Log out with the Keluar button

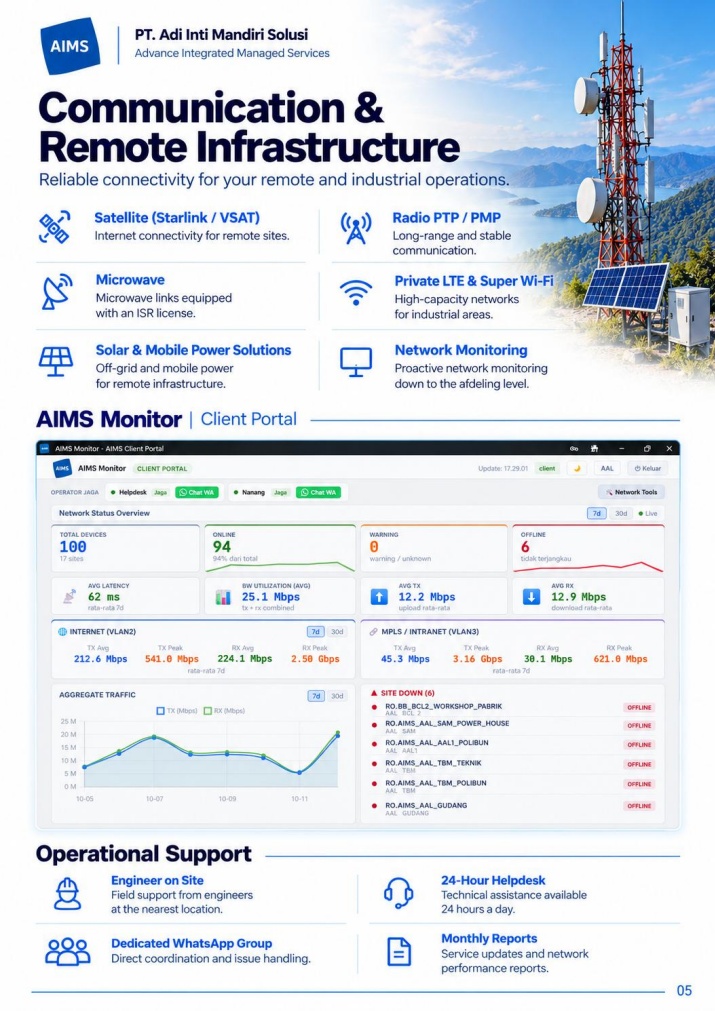click(647, 469)
